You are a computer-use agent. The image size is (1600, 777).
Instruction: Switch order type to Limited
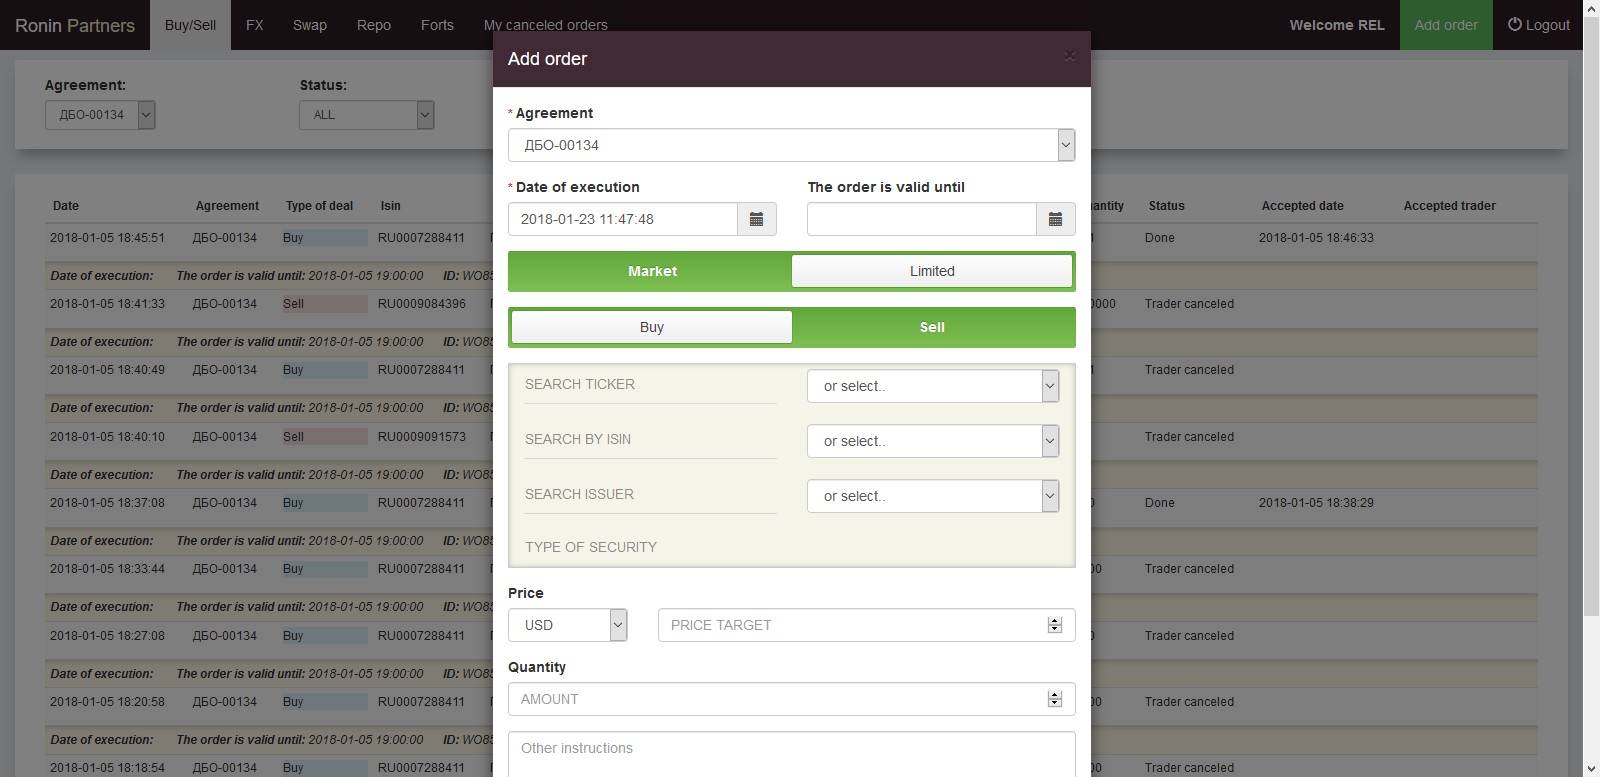coord(932,271)
